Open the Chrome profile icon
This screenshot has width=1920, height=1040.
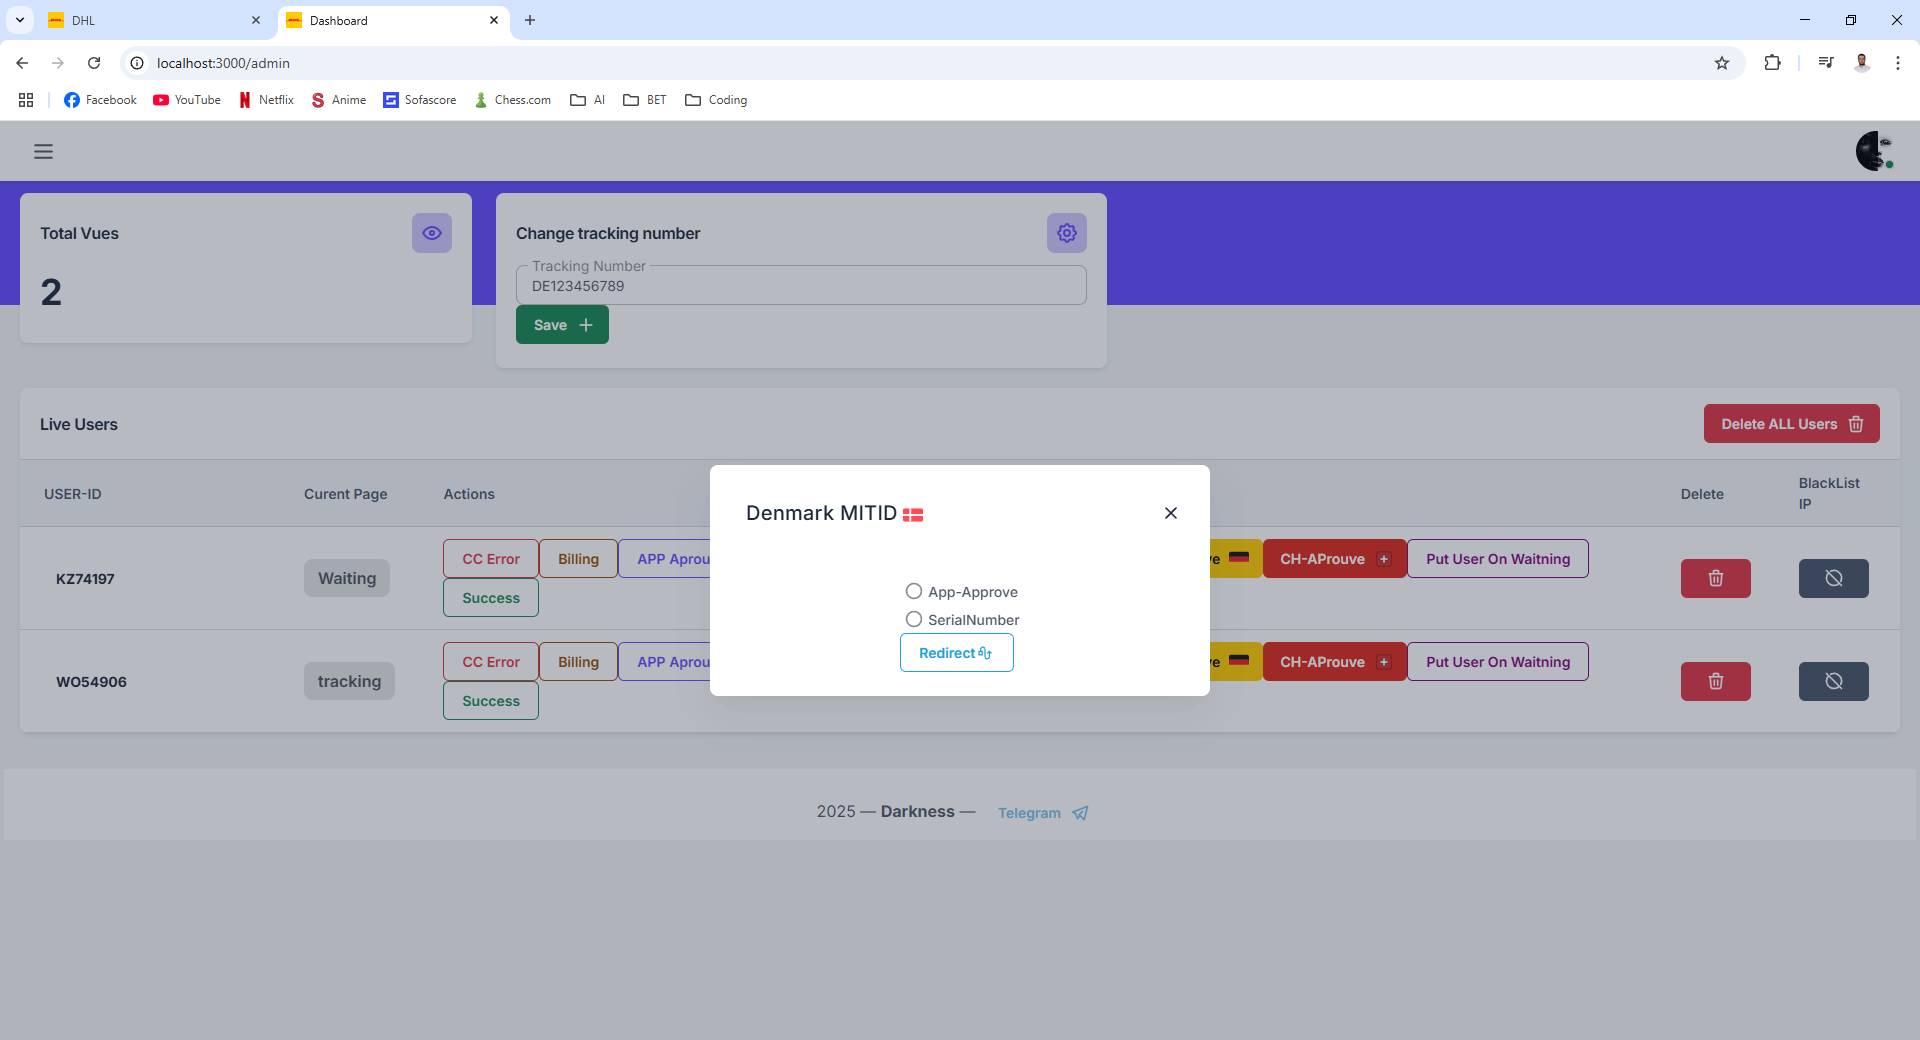tap(1862, 63)
